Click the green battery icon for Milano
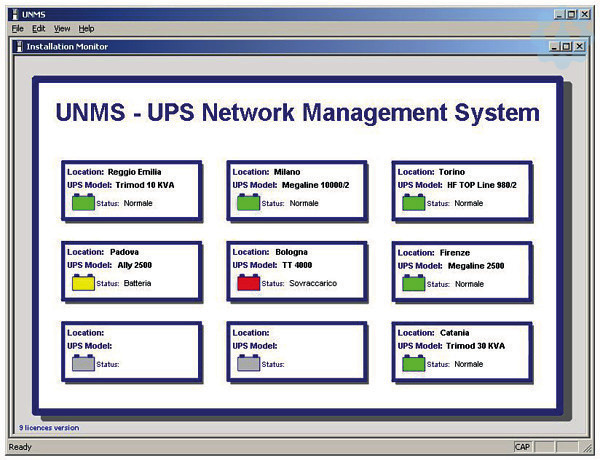The width and height of the screenshot is (600, 460). pos(248,203)
